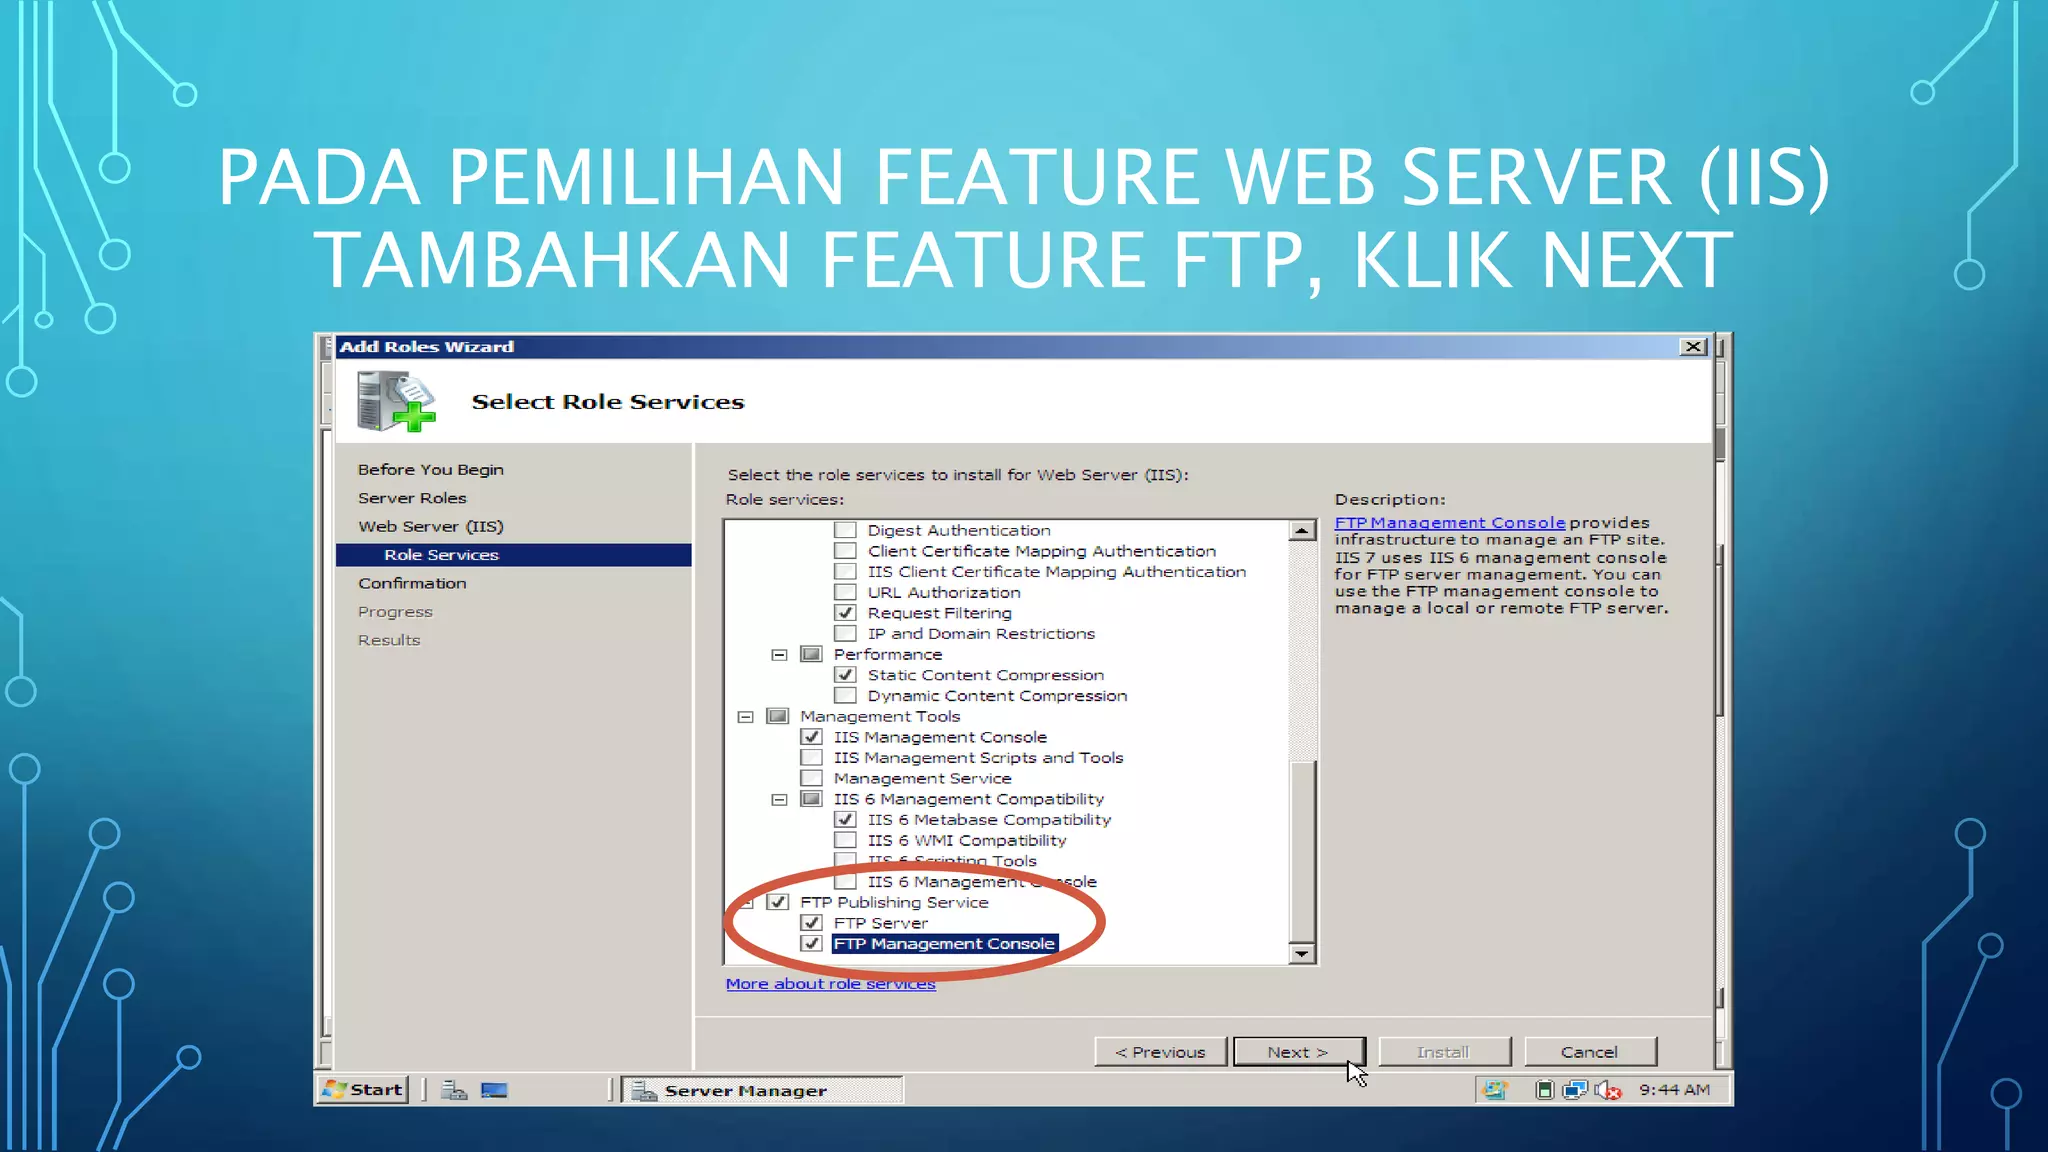Enable Client Certificate Mapping Authentication

(x=845, y=551)
